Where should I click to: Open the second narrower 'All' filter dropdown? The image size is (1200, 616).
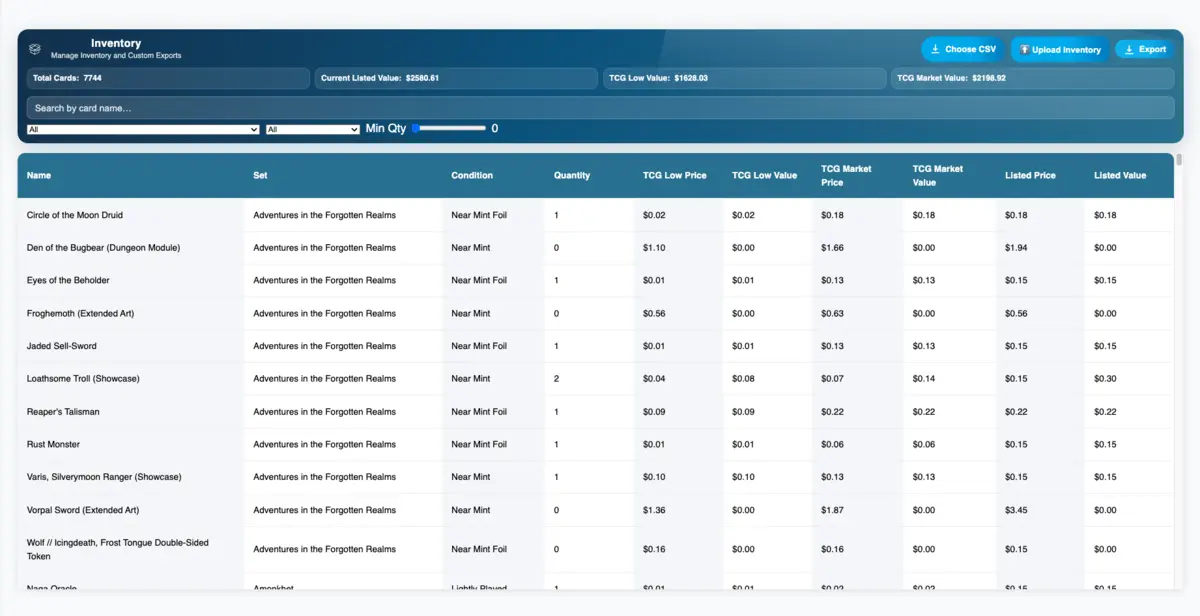coord(313,129)
